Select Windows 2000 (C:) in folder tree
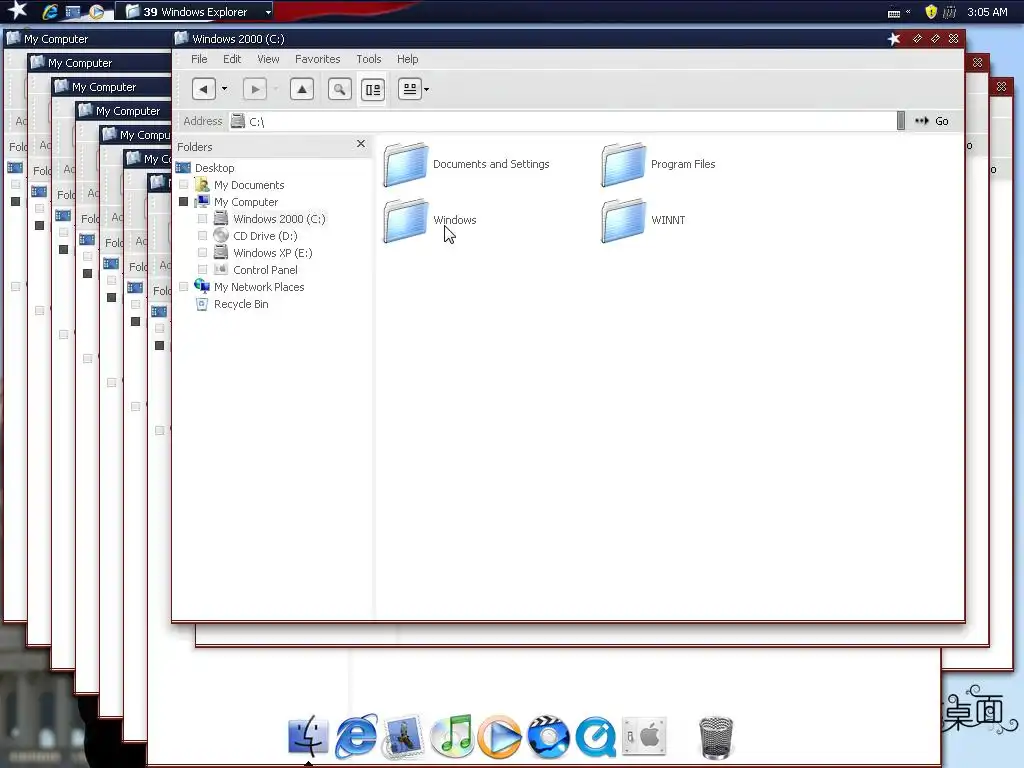 tap(279, 219)
